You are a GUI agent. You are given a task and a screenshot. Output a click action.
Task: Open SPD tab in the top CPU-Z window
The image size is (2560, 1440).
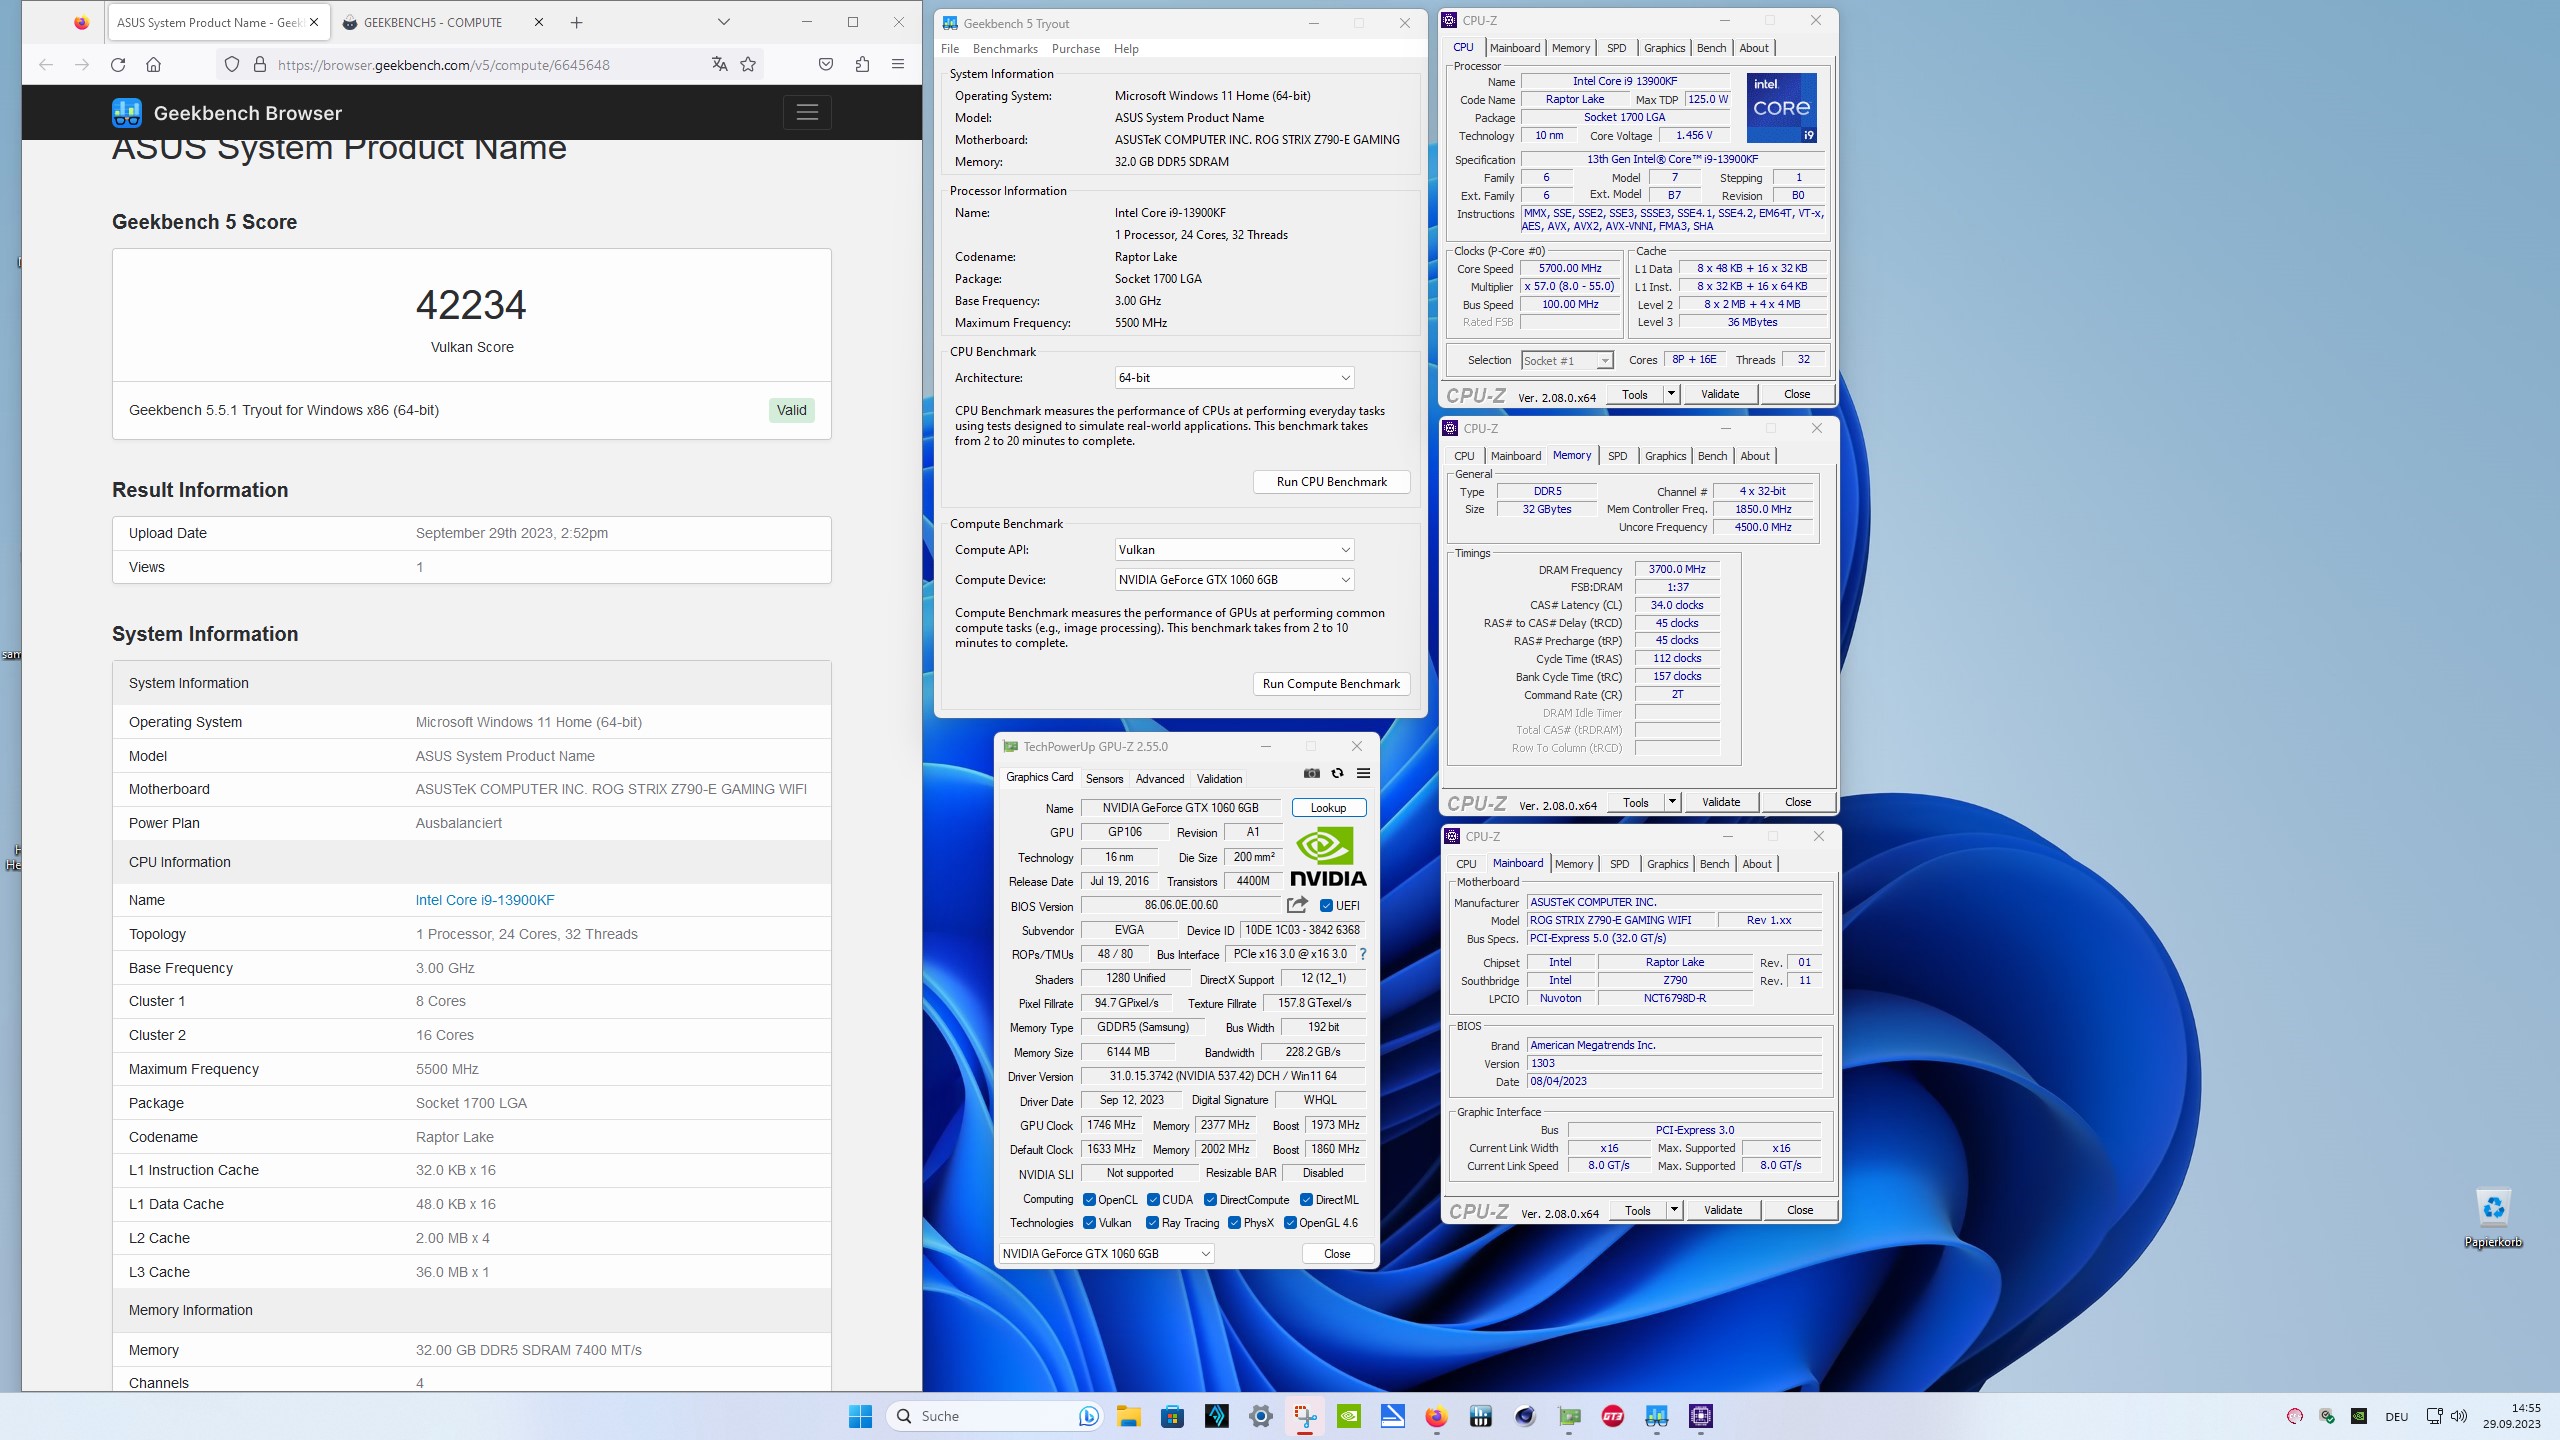(x=1616, y=48)
